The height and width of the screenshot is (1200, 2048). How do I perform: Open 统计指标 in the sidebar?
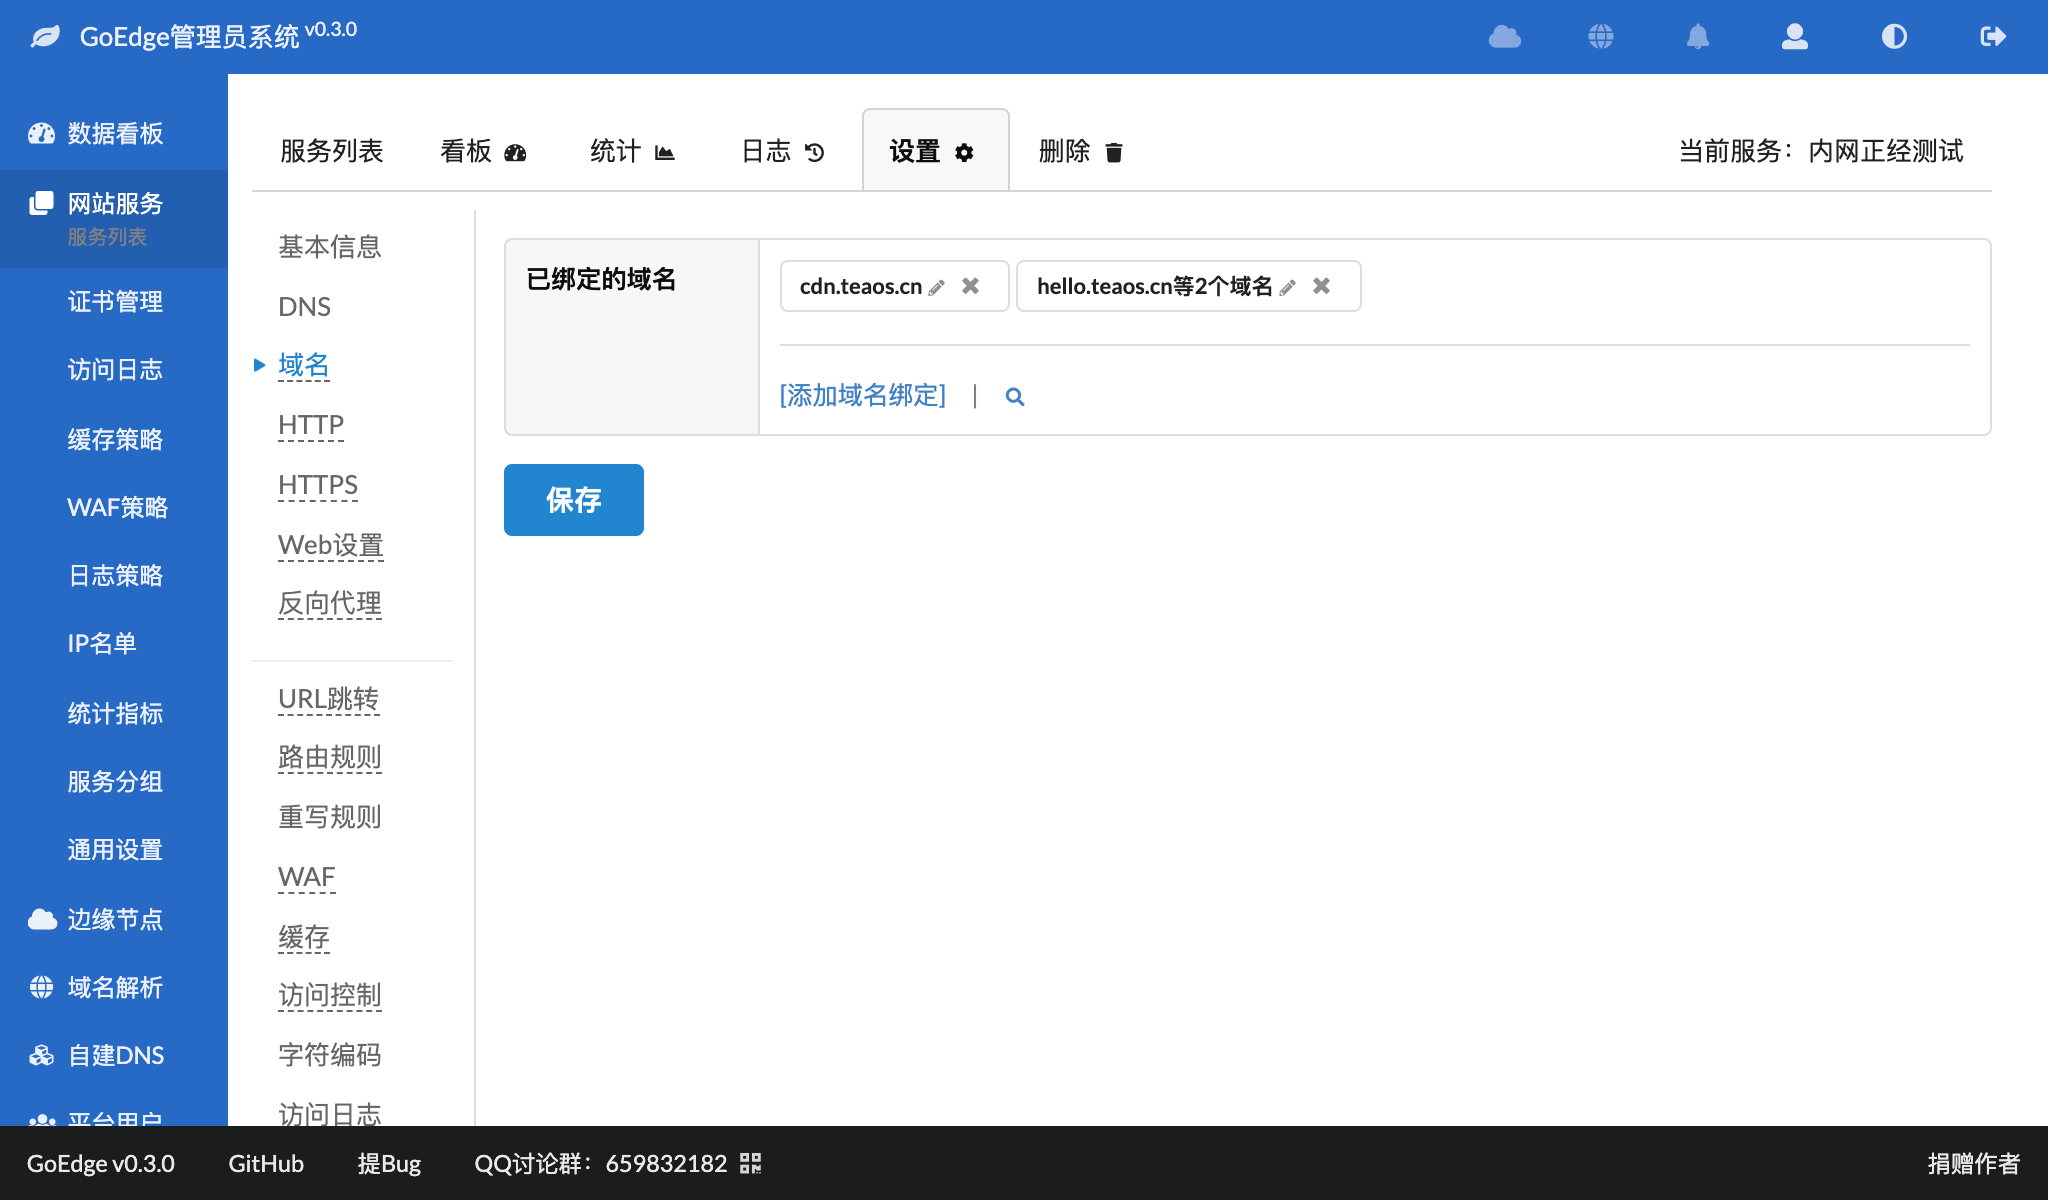coord(114,714)
